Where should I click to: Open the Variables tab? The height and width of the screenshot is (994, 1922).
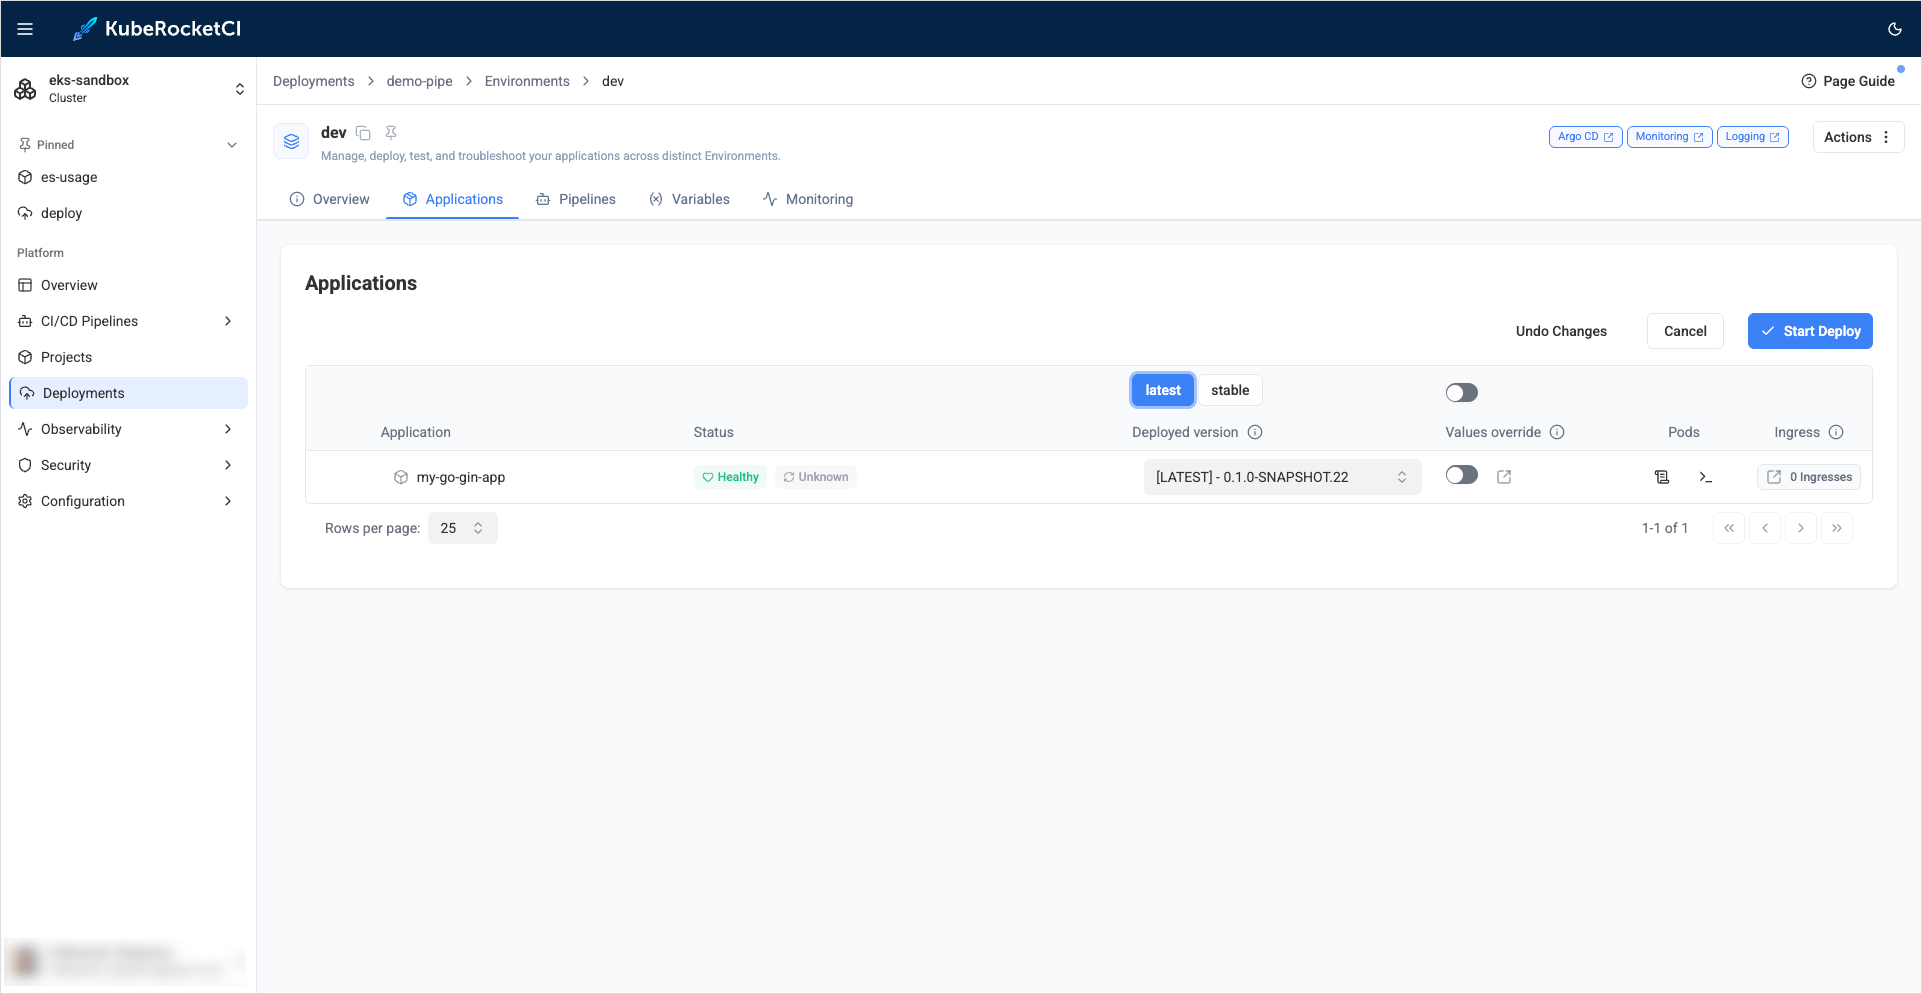click(690, 199)
